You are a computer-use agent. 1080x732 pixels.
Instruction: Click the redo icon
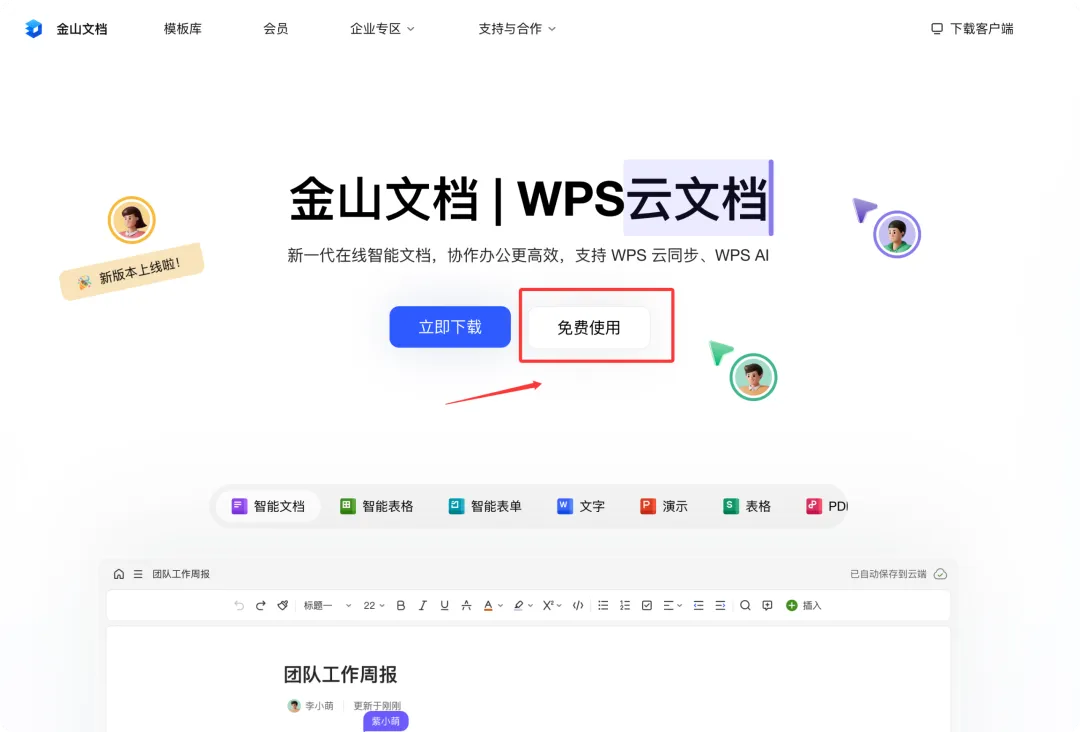point(260,605)
